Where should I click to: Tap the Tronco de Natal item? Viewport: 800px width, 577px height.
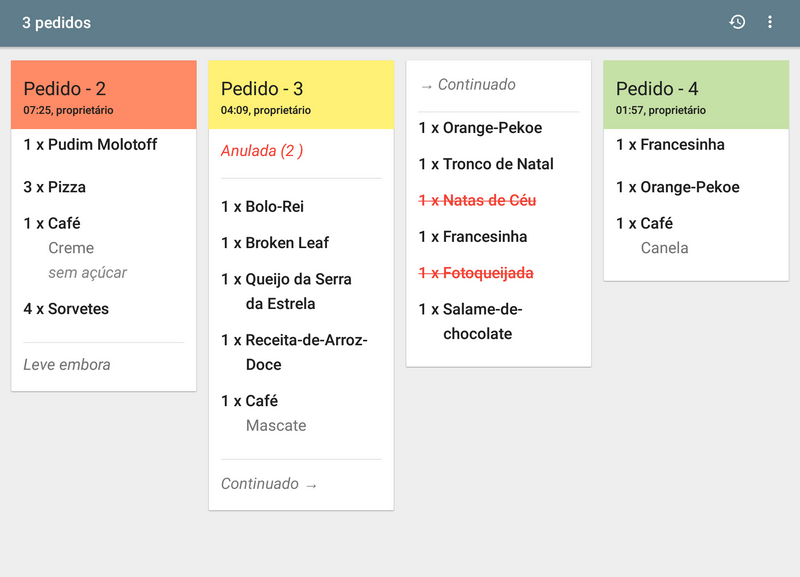pos(486,164)
